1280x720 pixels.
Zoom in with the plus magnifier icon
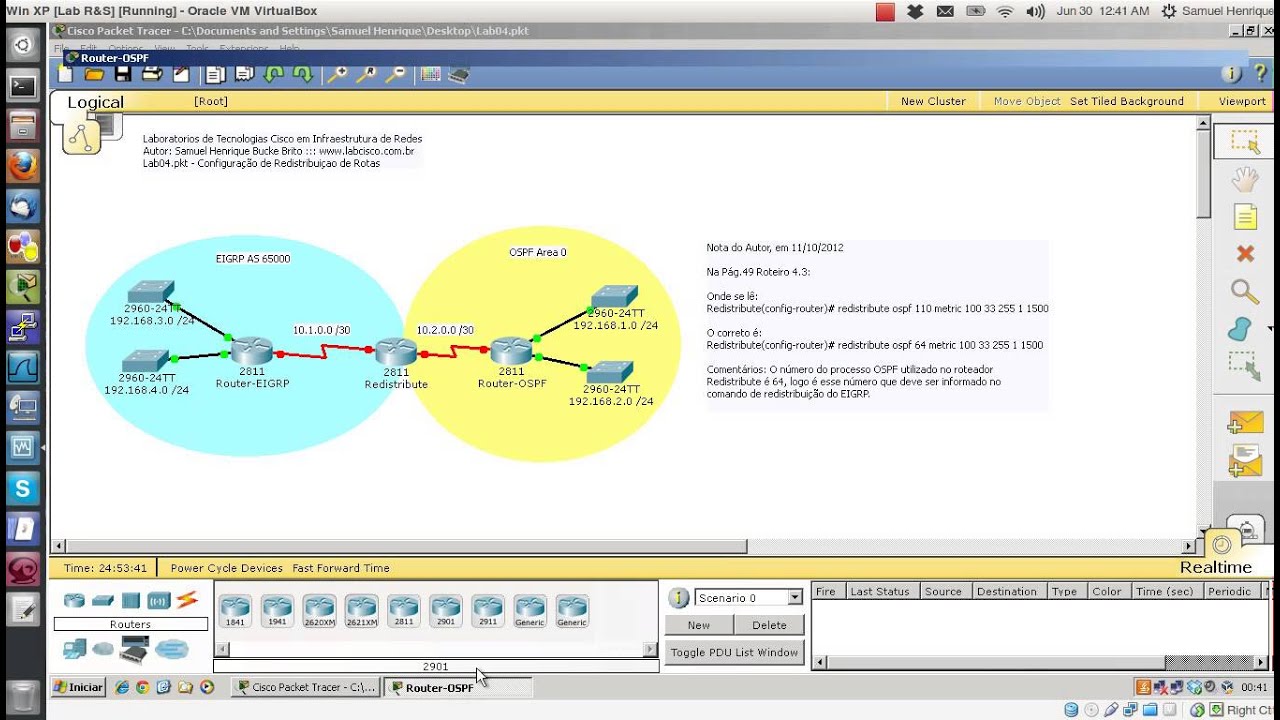[x=337, y=74]
